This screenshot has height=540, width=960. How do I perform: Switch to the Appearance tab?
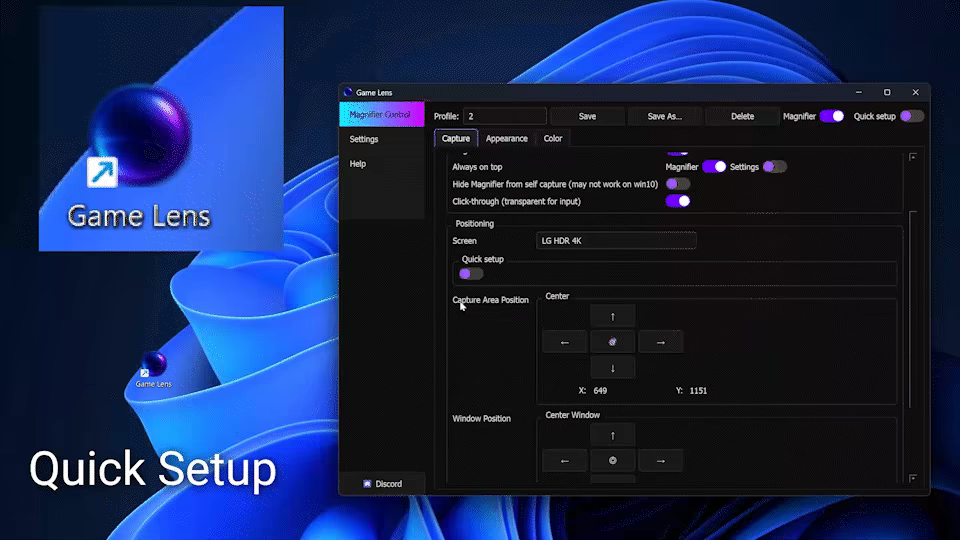[x=506, y=138]
